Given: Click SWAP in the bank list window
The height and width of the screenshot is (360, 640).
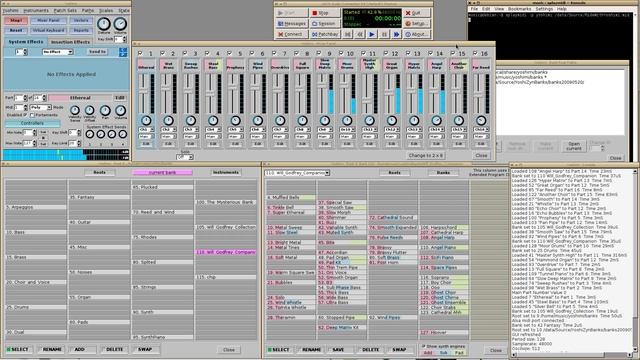Looking at the screenshot, I should pos(145,349).
